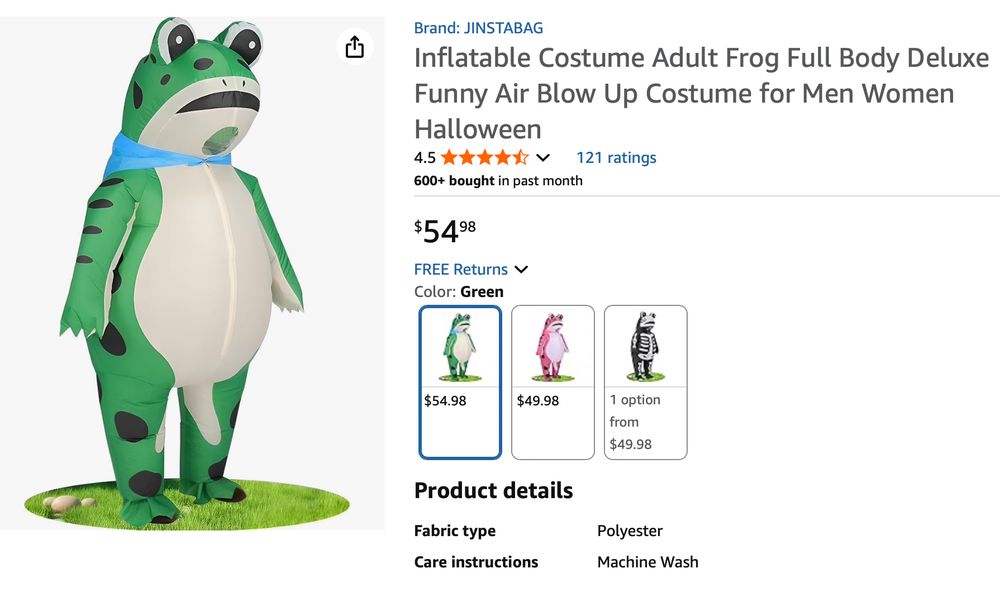Click the Color: Green label

click(459, 292)
